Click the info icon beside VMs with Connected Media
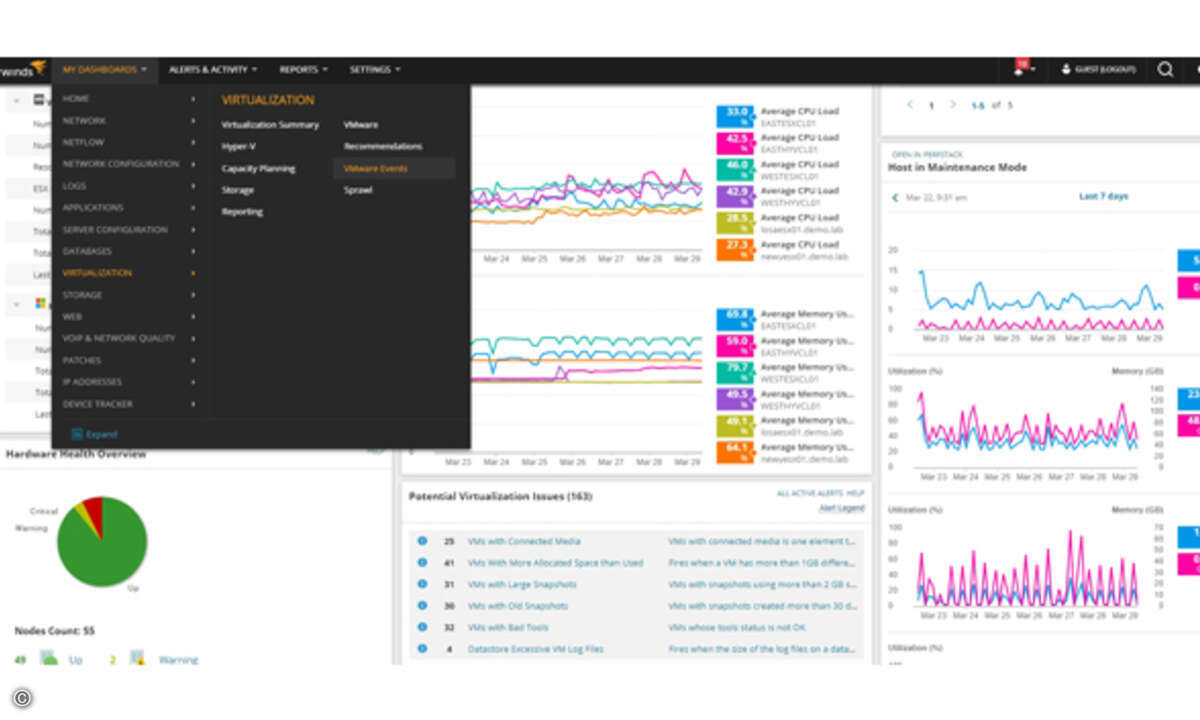The height and width of the screenshot is (720, 1200). pos(422,541)
